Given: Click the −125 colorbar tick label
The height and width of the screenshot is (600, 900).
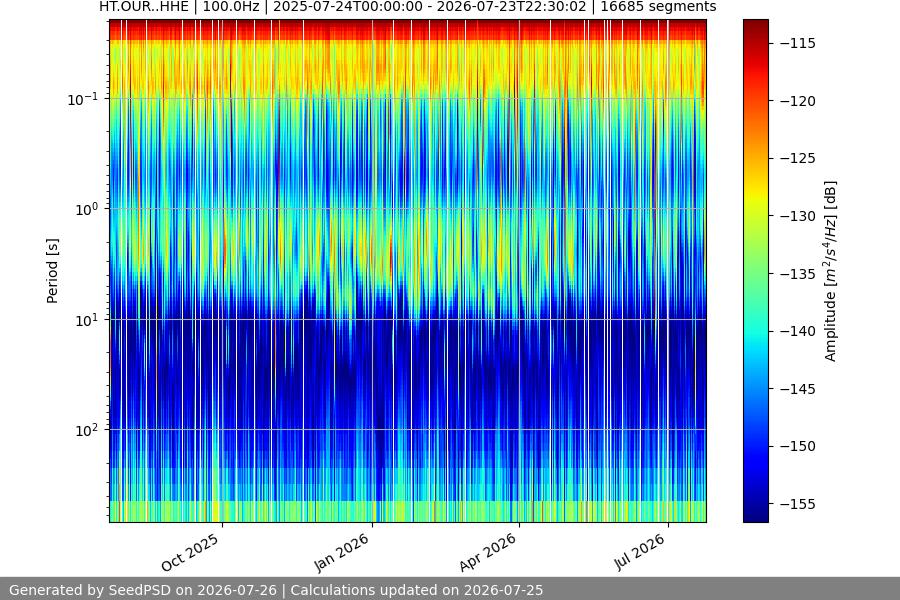Looking at the screenshot, I should coord(798,158).
